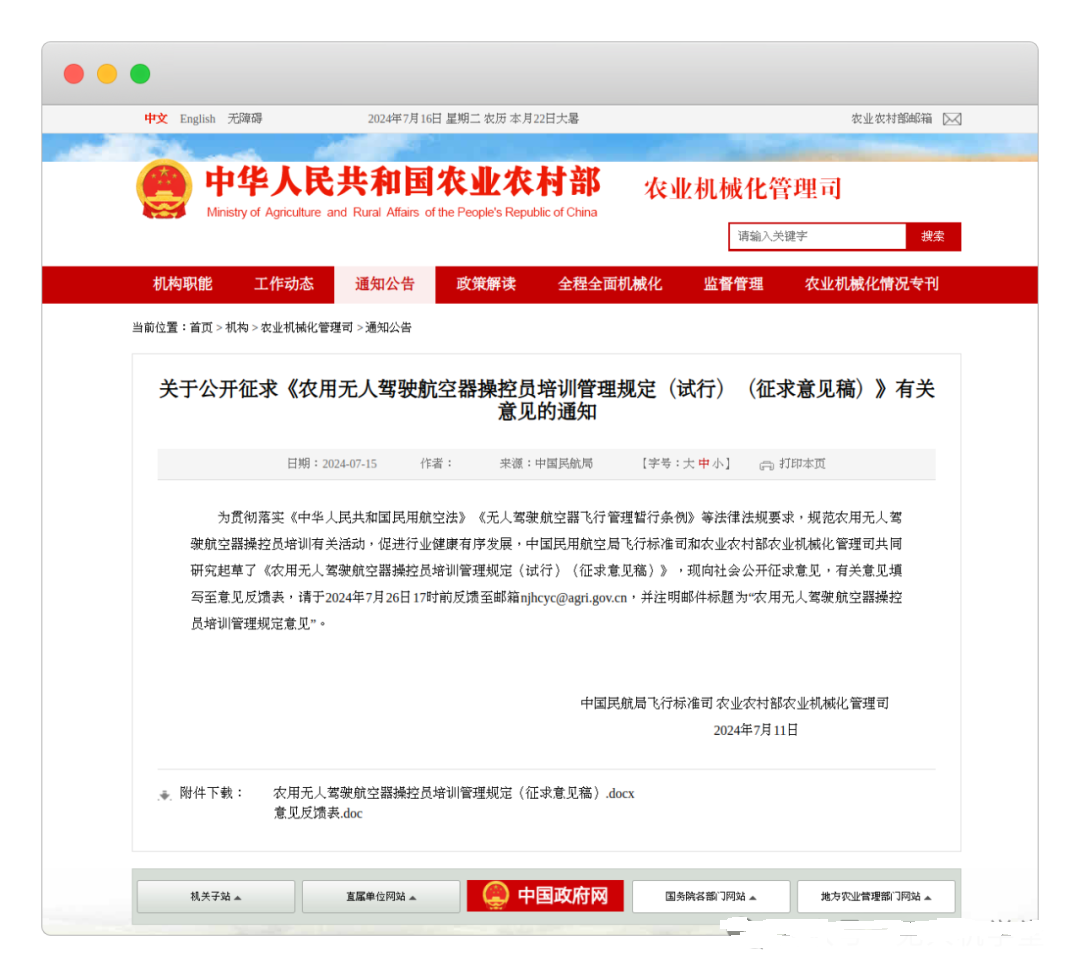The width and height of the screenshot is (1080, 977).
Task: Click the mailbox envelope icon beside 农业农村部邮箱
Action: click(951, 119)
